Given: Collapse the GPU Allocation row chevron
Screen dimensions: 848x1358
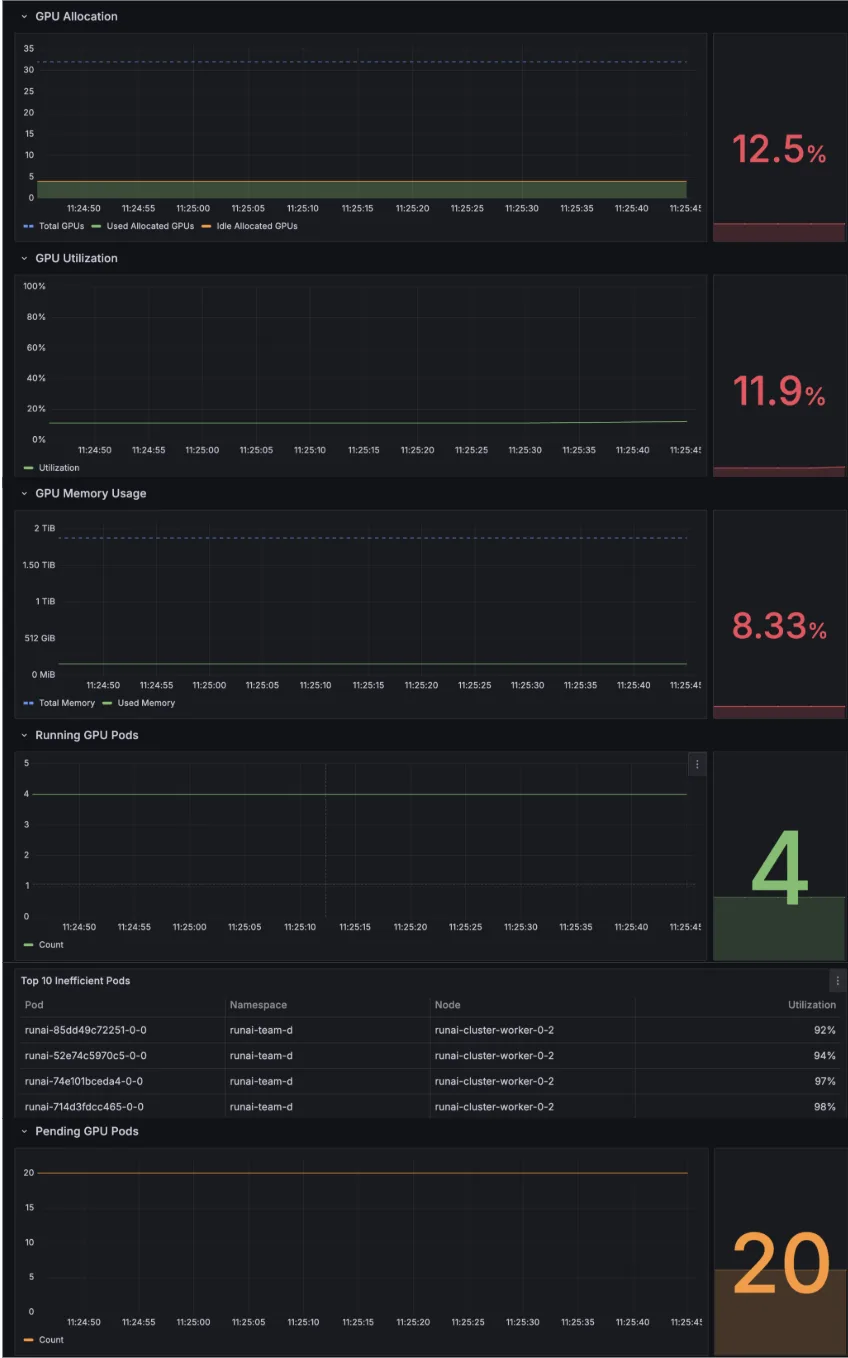Looking at the screenshot, I should tap(24, 16).
